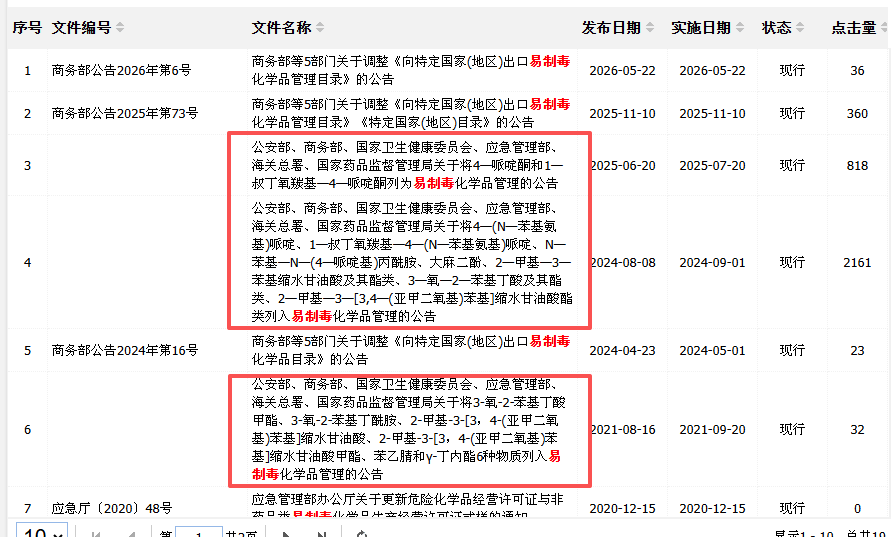Image resolution: width=891 pixels, height=537 pixels.
Task: Click sequence number 6 in the 序号 column
Action: [x=27, y=430]
